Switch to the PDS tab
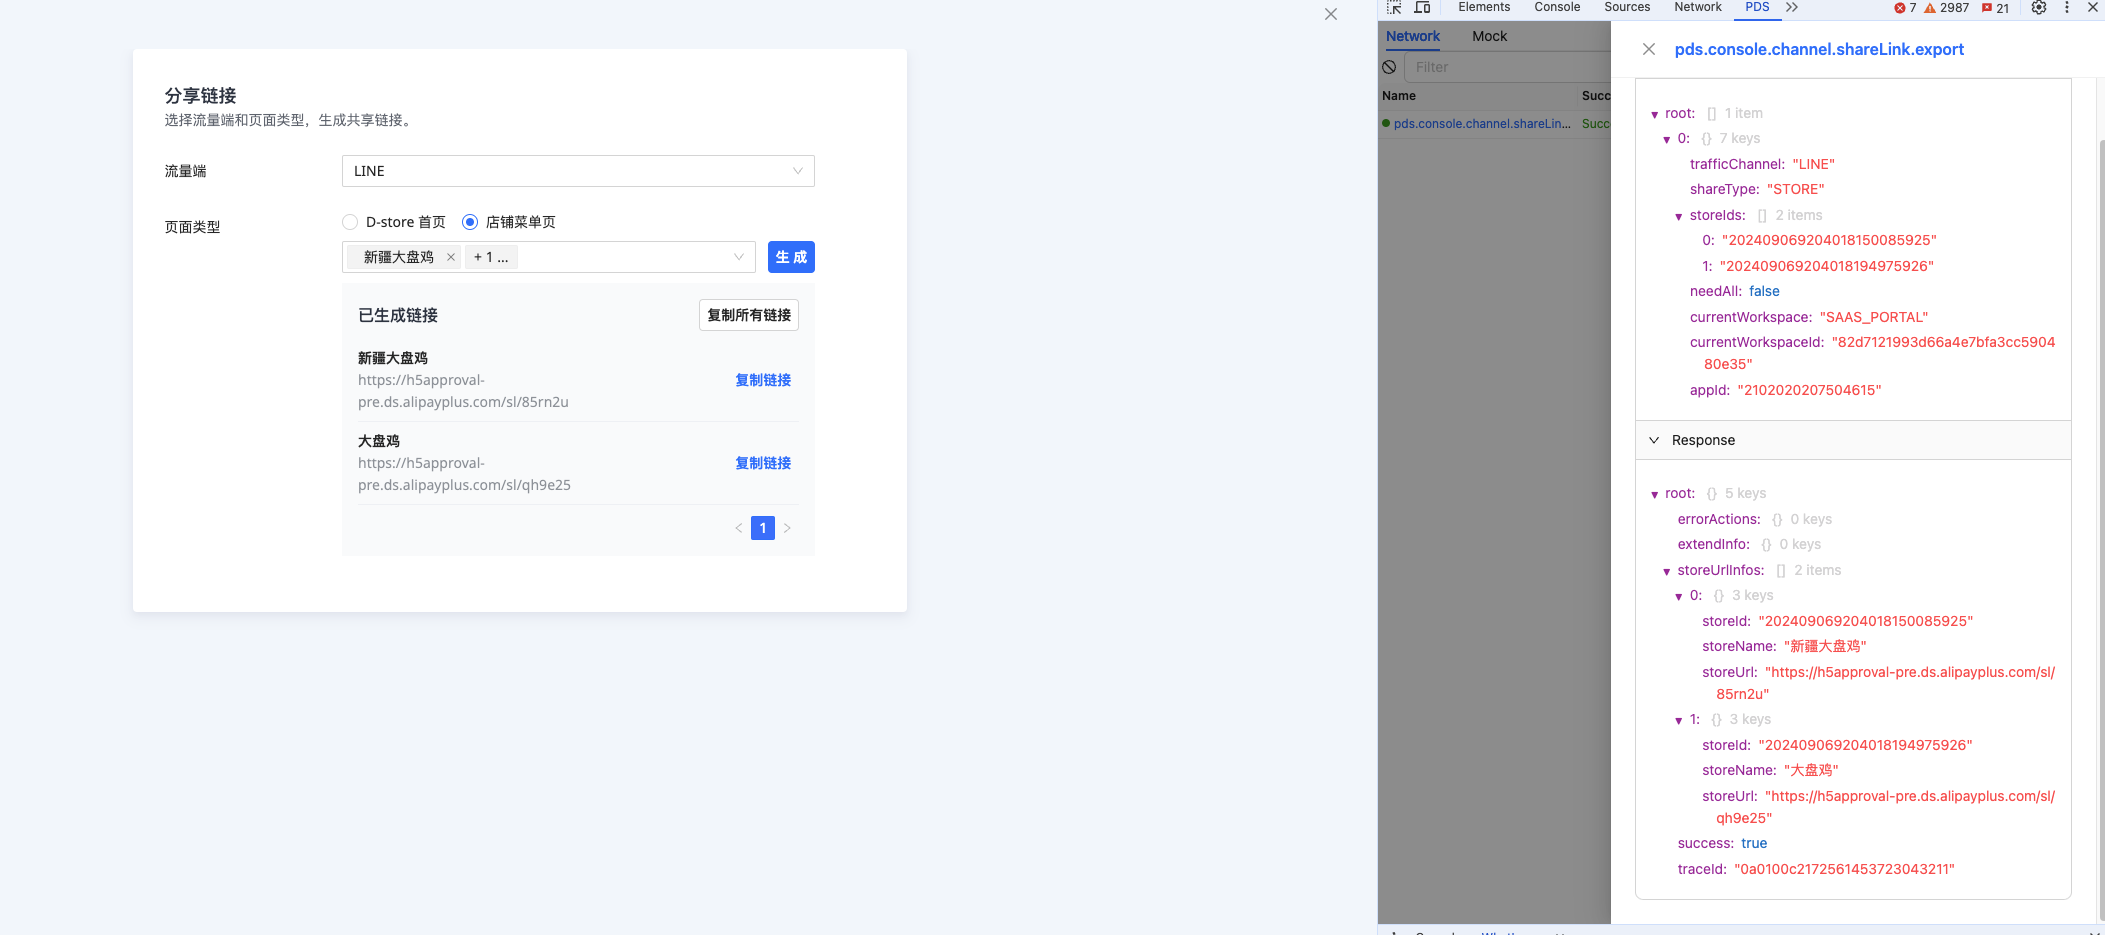 point(1757,7)
